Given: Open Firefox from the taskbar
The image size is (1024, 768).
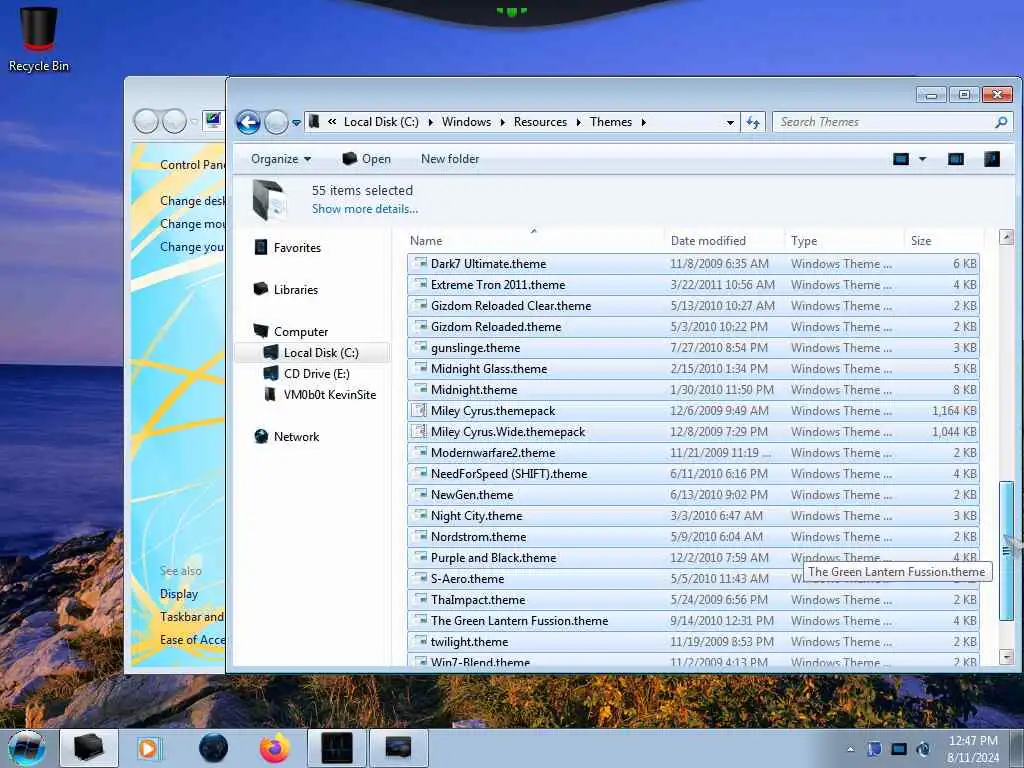Looking at the screenshot, I should click(275, 748).
